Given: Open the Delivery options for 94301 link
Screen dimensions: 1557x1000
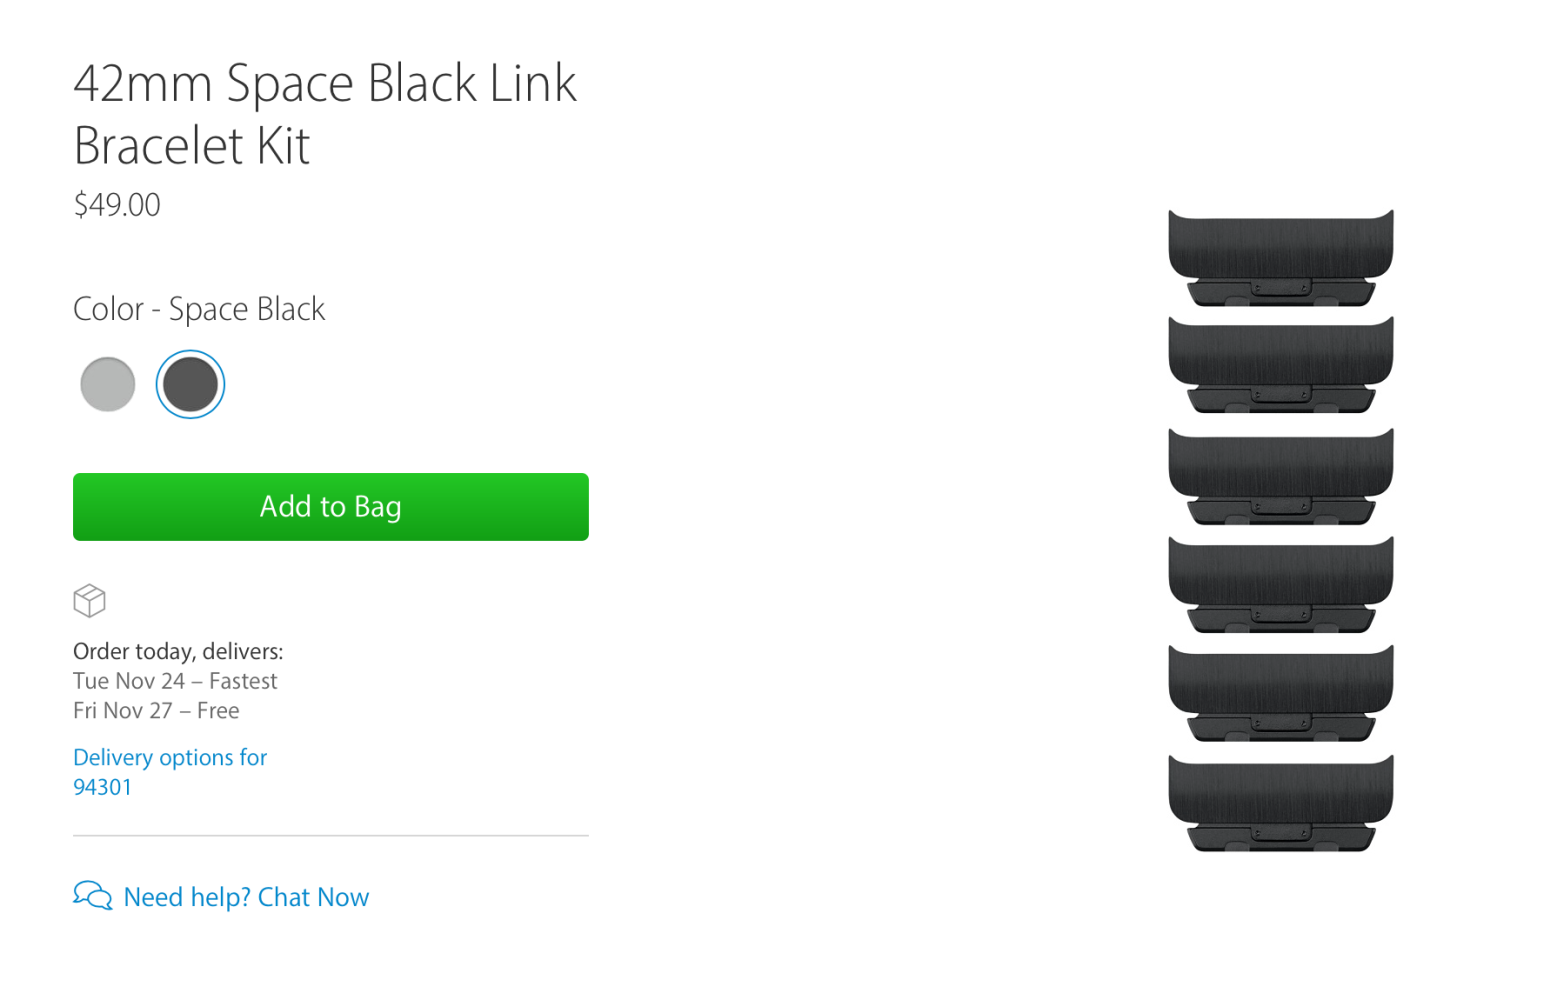Looking at the screenshot, I should (170, 772).
